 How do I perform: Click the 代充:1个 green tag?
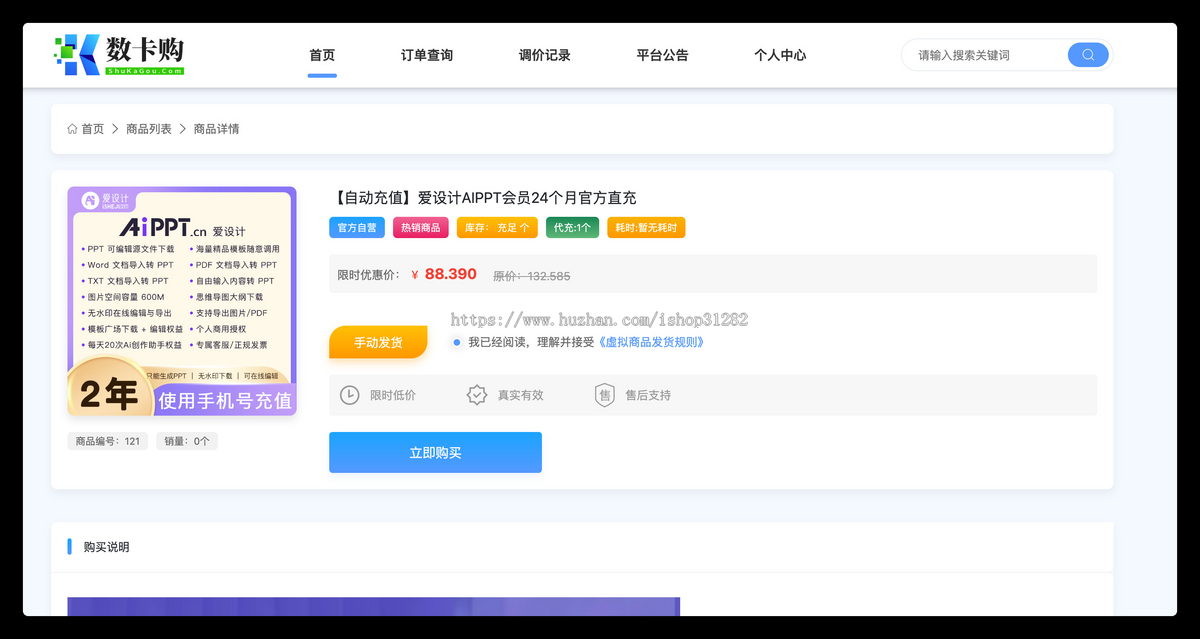[x=572, y=228]
